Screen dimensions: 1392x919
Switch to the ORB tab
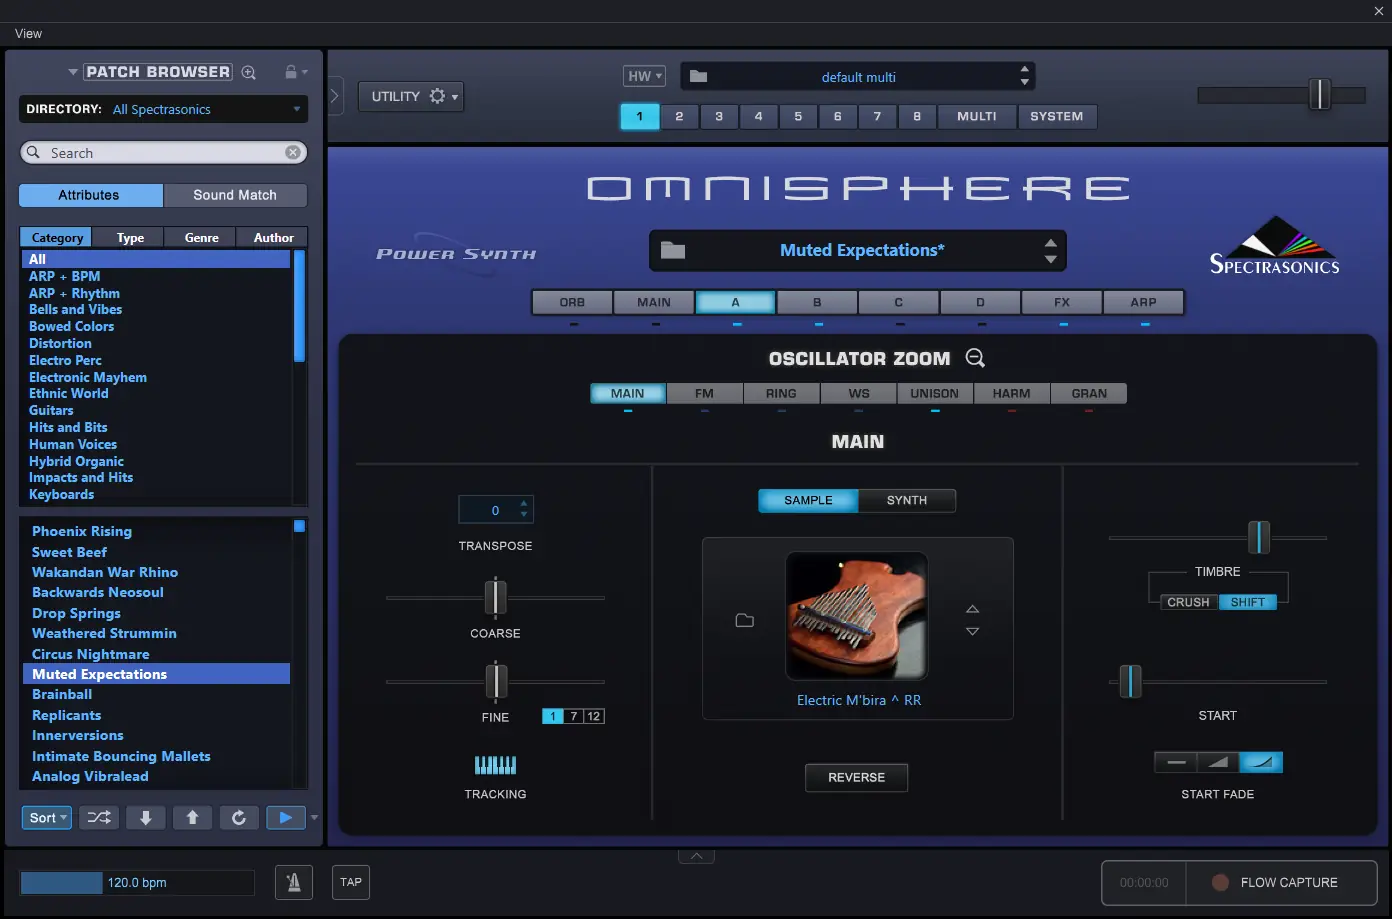click(x=572, y=302)
